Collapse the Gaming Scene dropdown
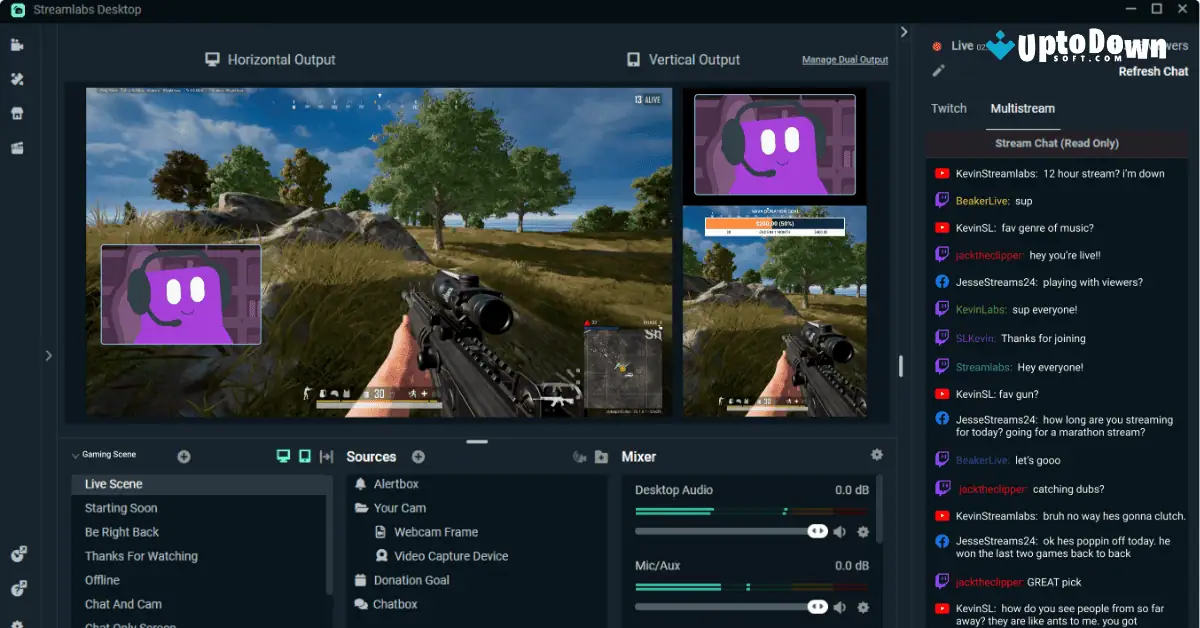This screenshot has height=628, width=1200. [x=73, y=454]
